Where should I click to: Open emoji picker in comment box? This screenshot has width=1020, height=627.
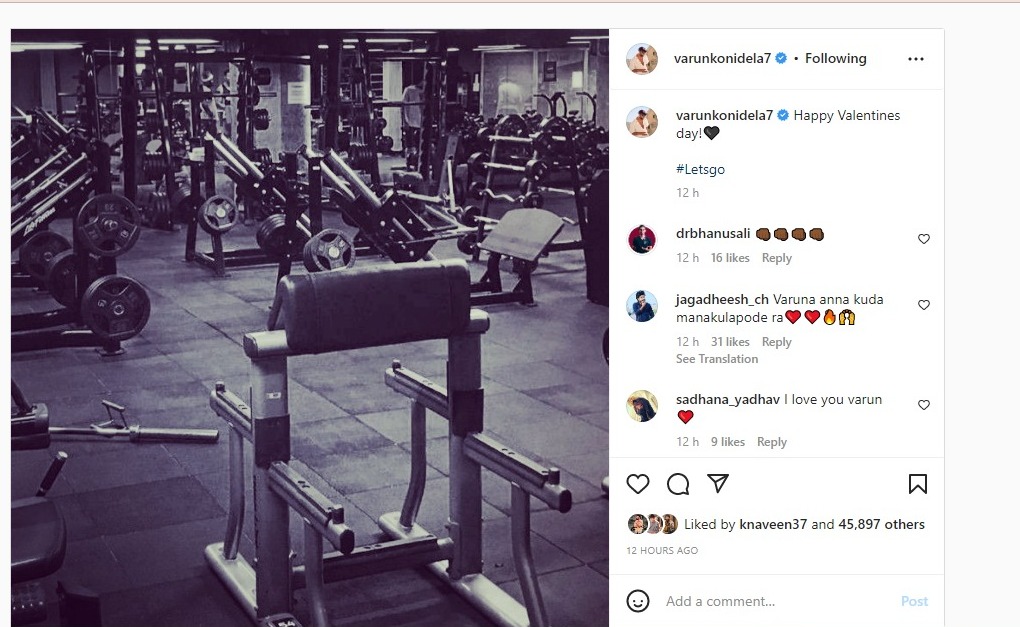[638, 601]
